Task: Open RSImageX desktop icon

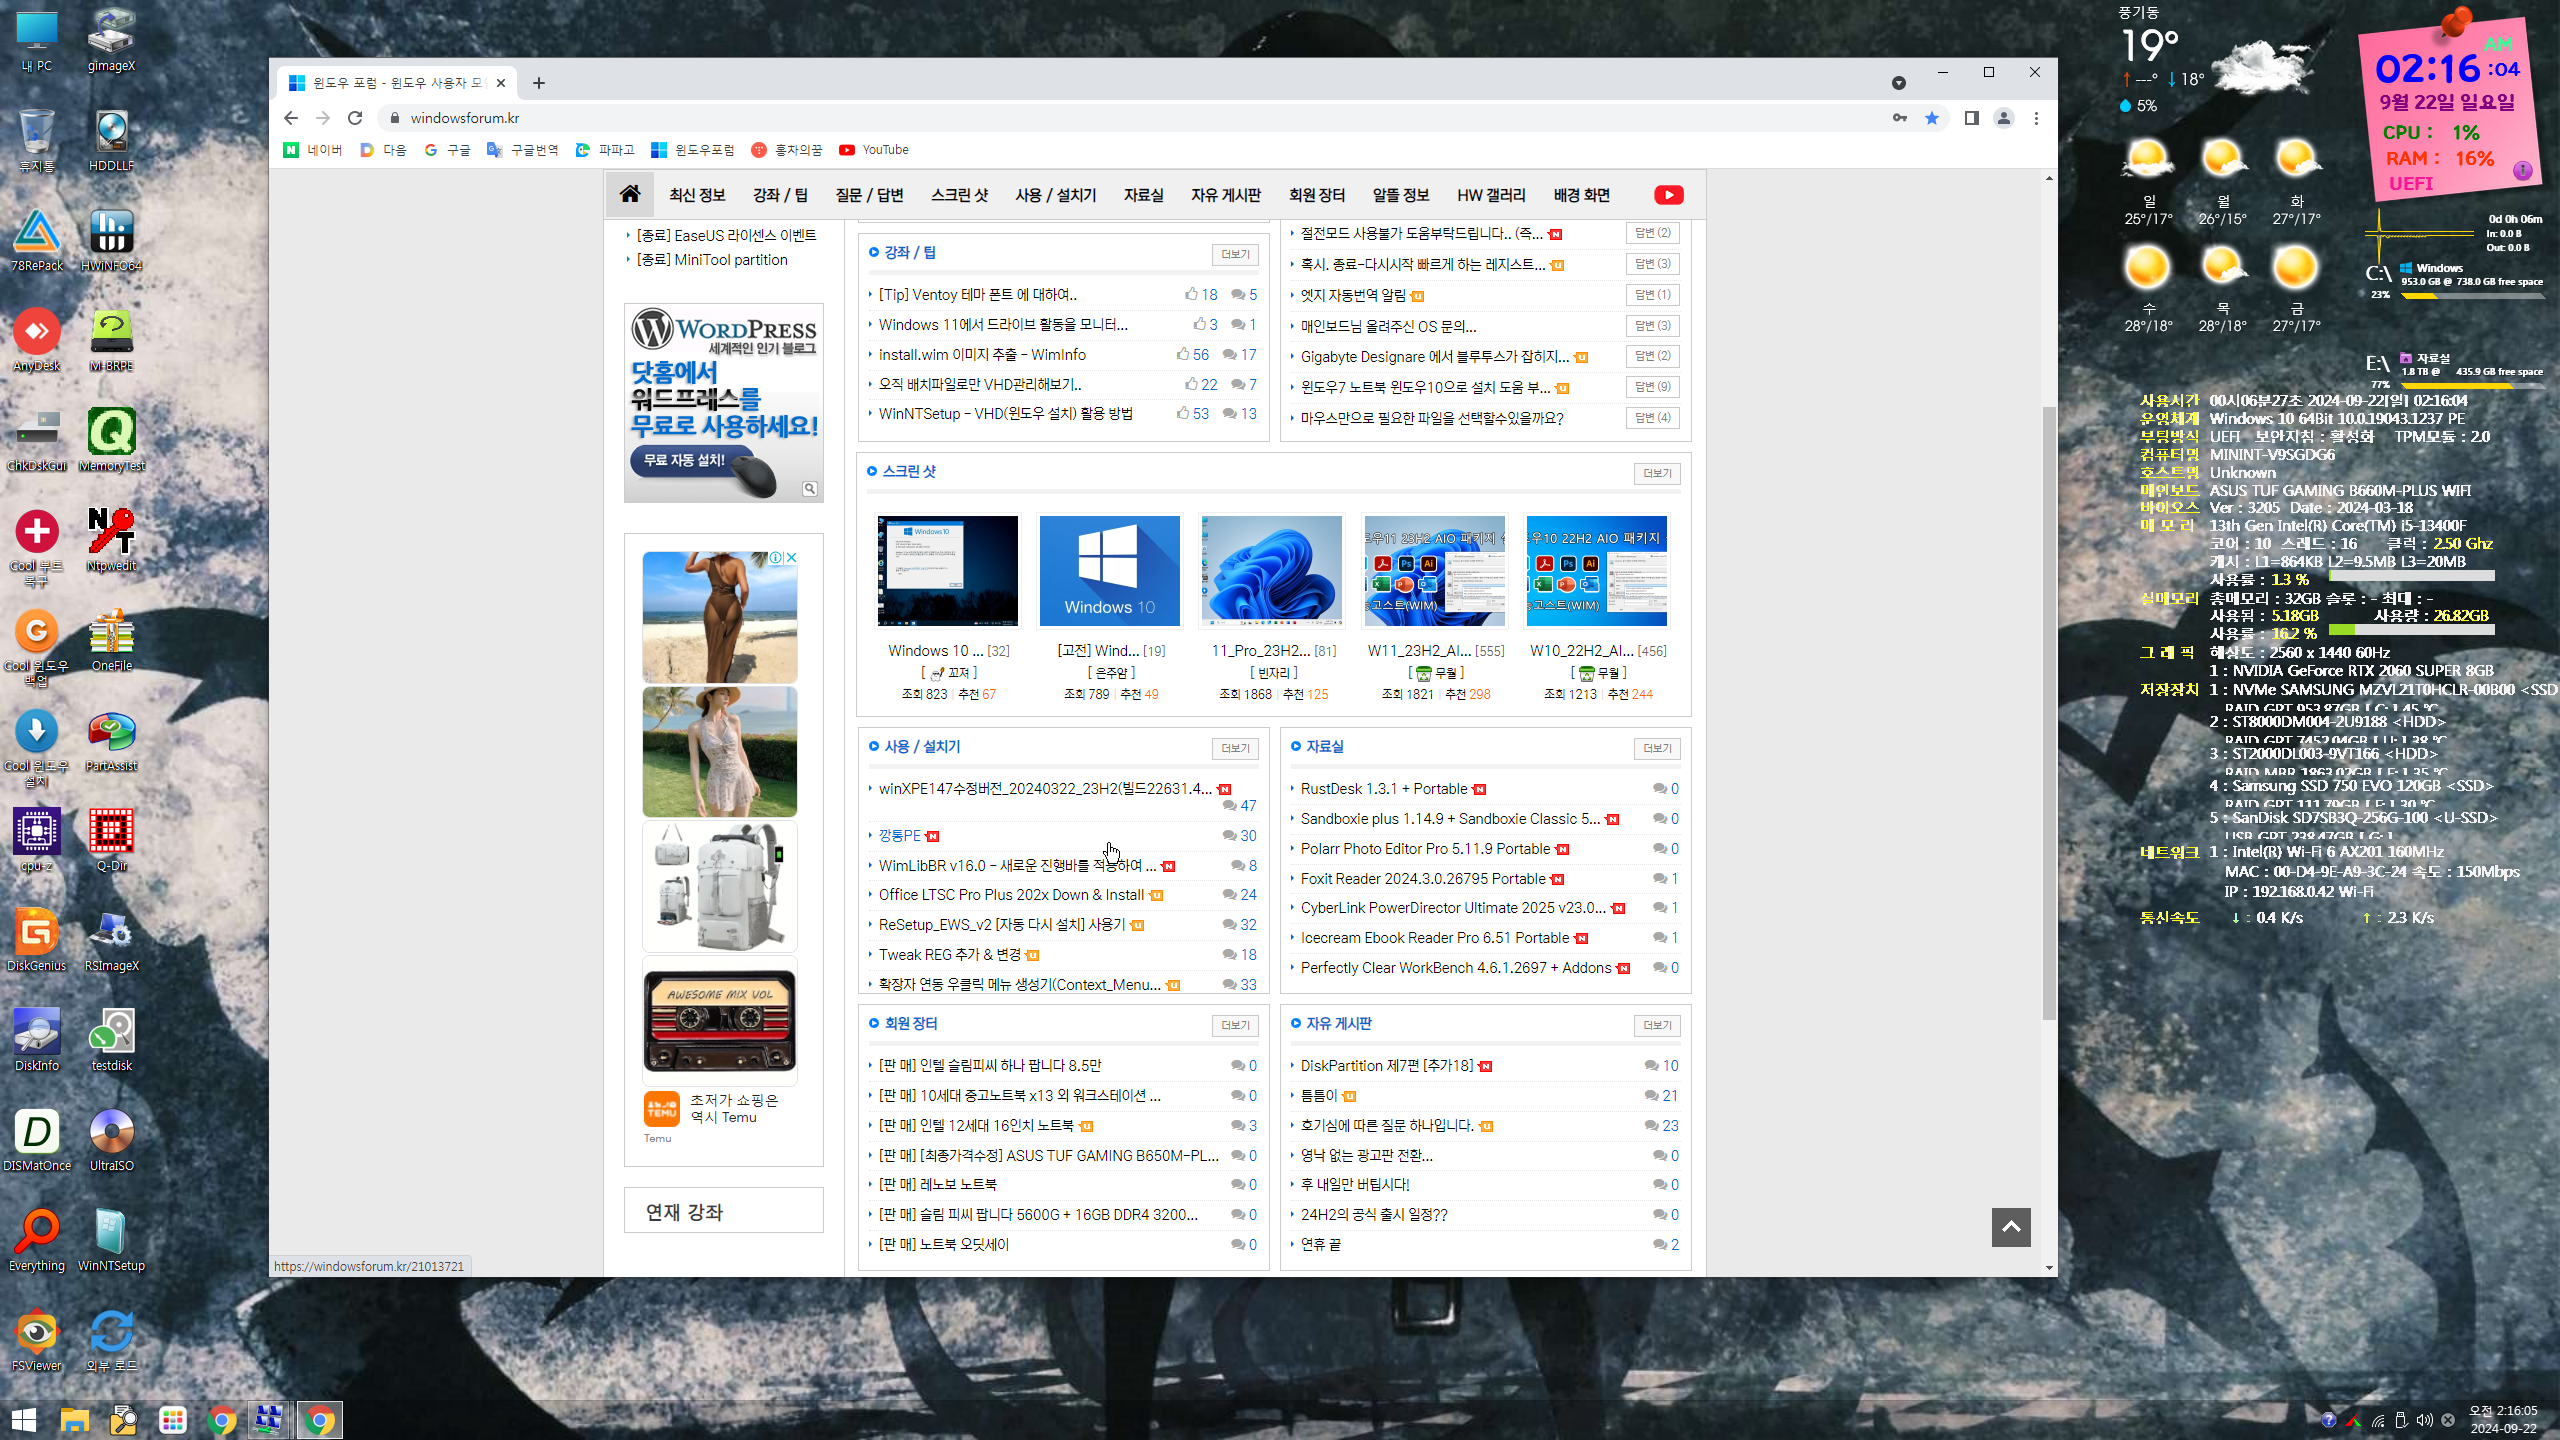Action: [111, 940]
